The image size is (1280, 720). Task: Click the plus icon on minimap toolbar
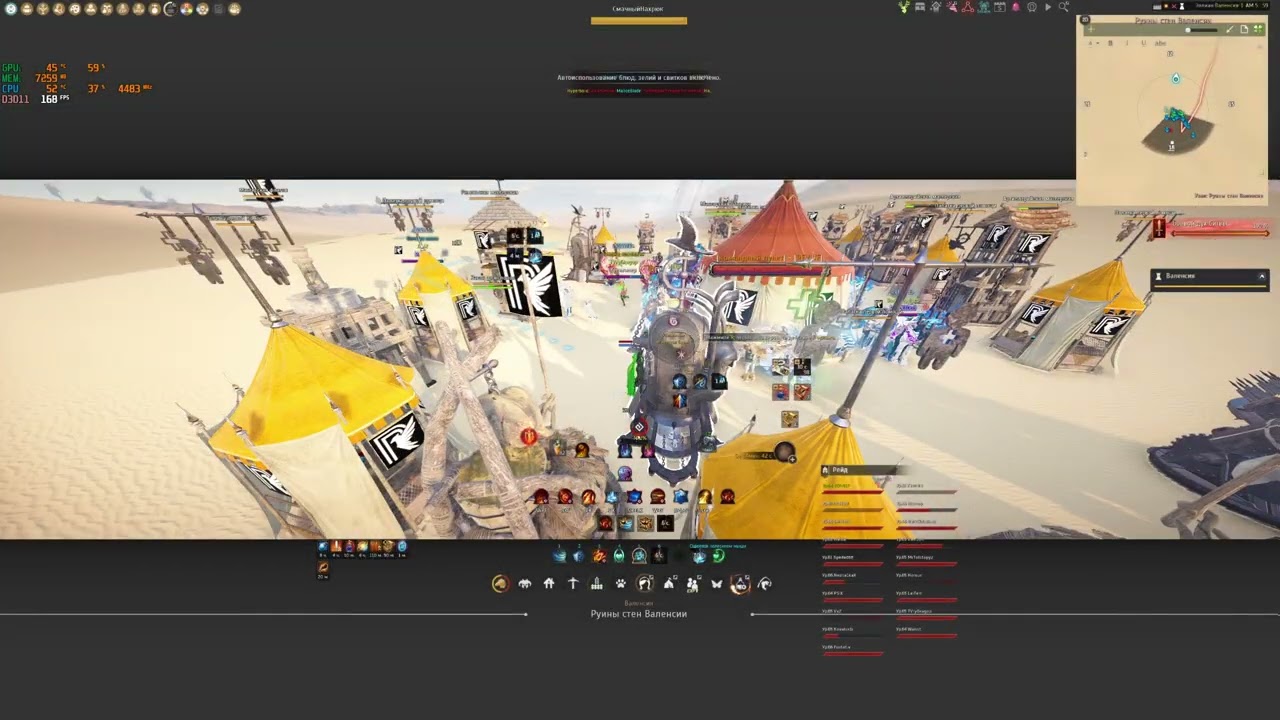(1091, 29)
